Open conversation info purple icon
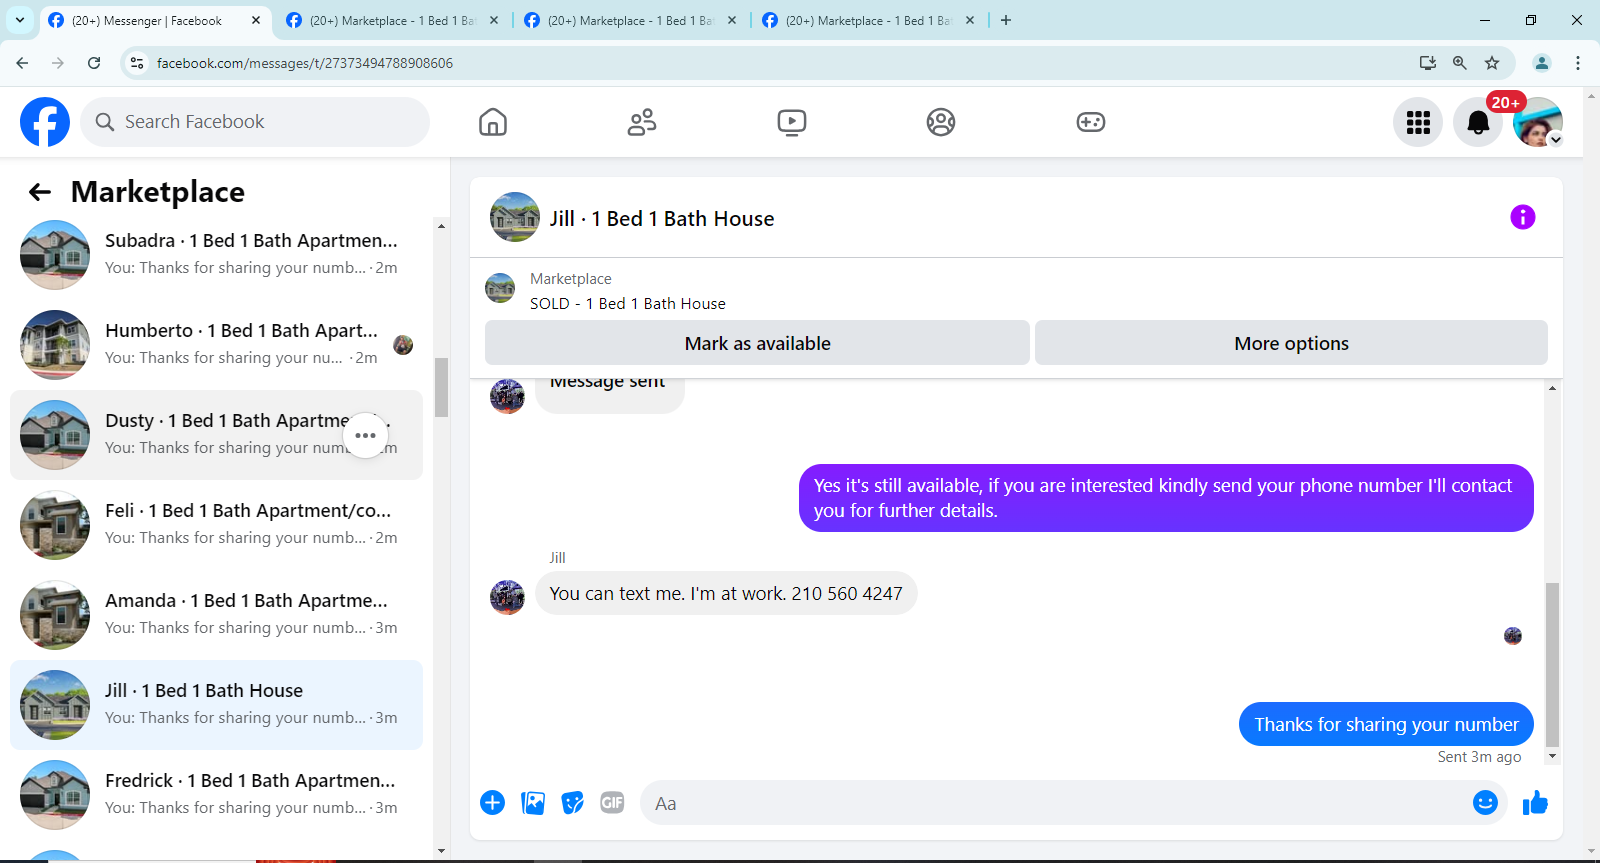 1523,217
